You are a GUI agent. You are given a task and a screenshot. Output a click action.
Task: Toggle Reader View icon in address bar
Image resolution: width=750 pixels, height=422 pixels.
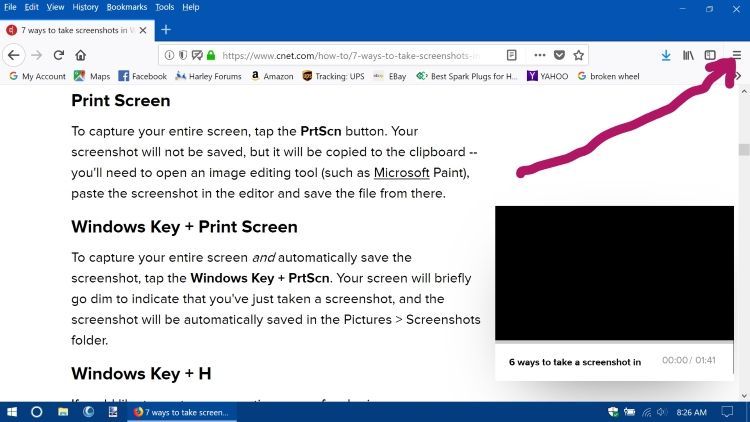pos(512,55)
